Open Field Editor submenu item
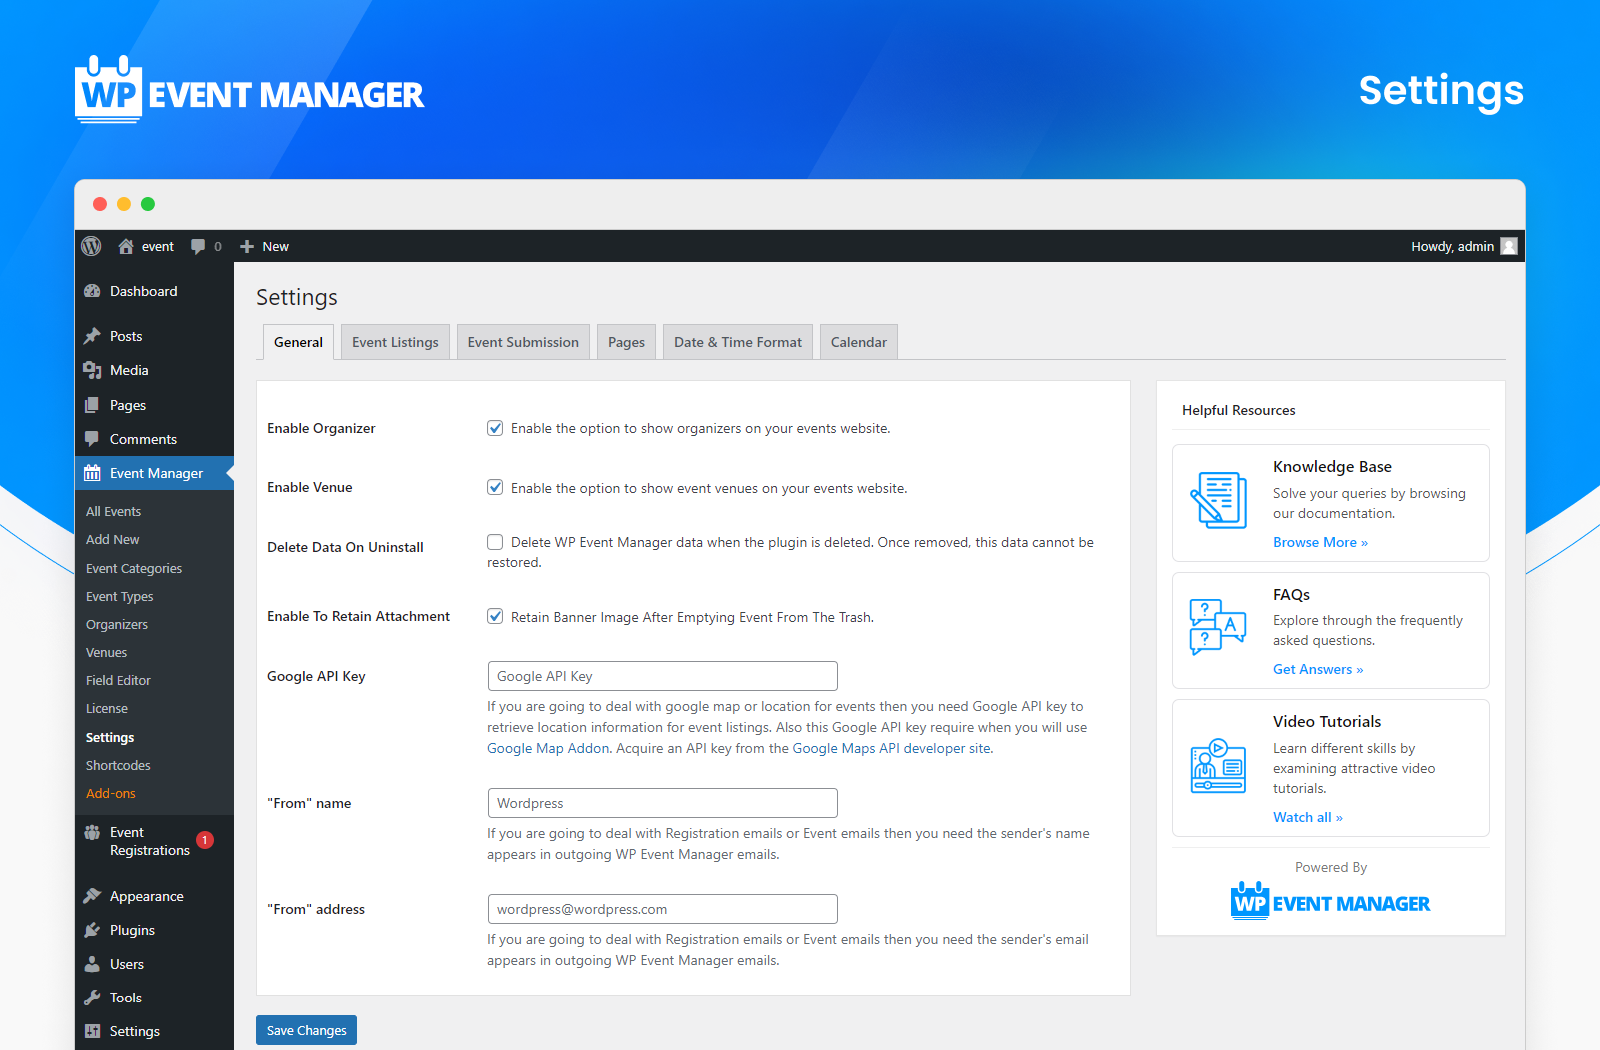Viewport: 1600px width, 1050px height. (118, 680)
